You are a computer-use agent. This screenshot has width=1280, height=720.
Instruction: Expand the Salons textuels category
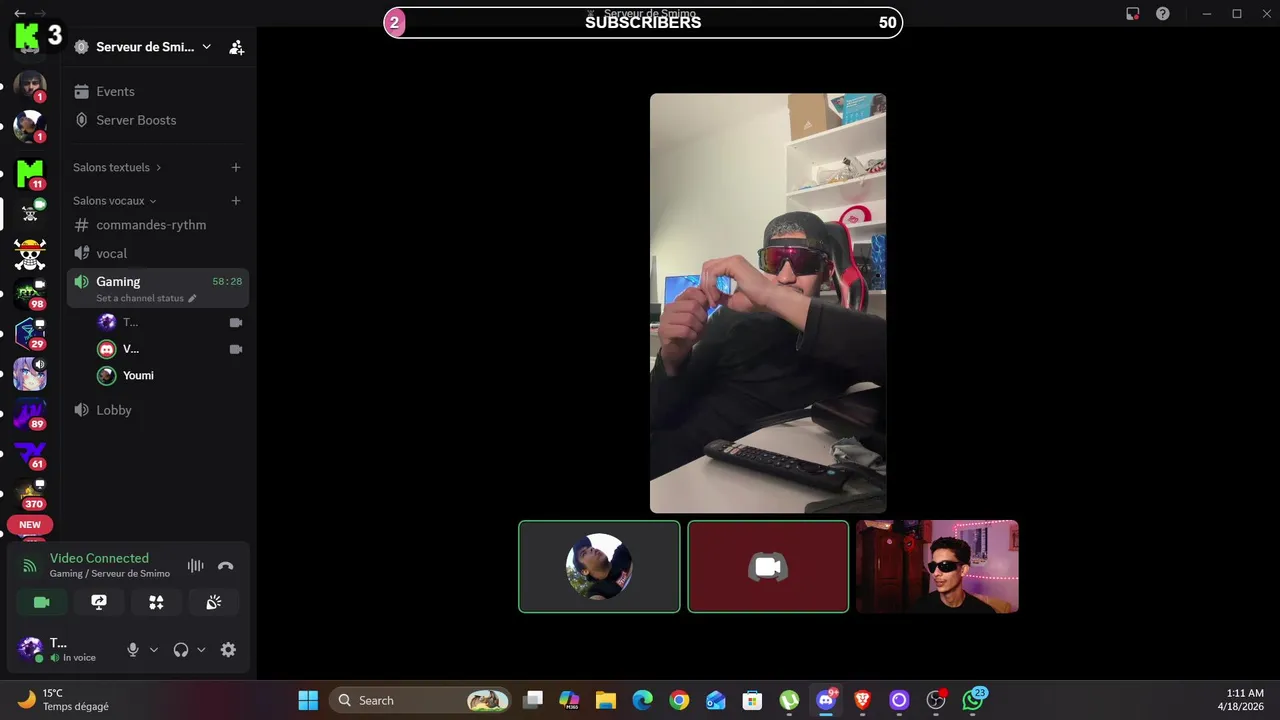117,167
